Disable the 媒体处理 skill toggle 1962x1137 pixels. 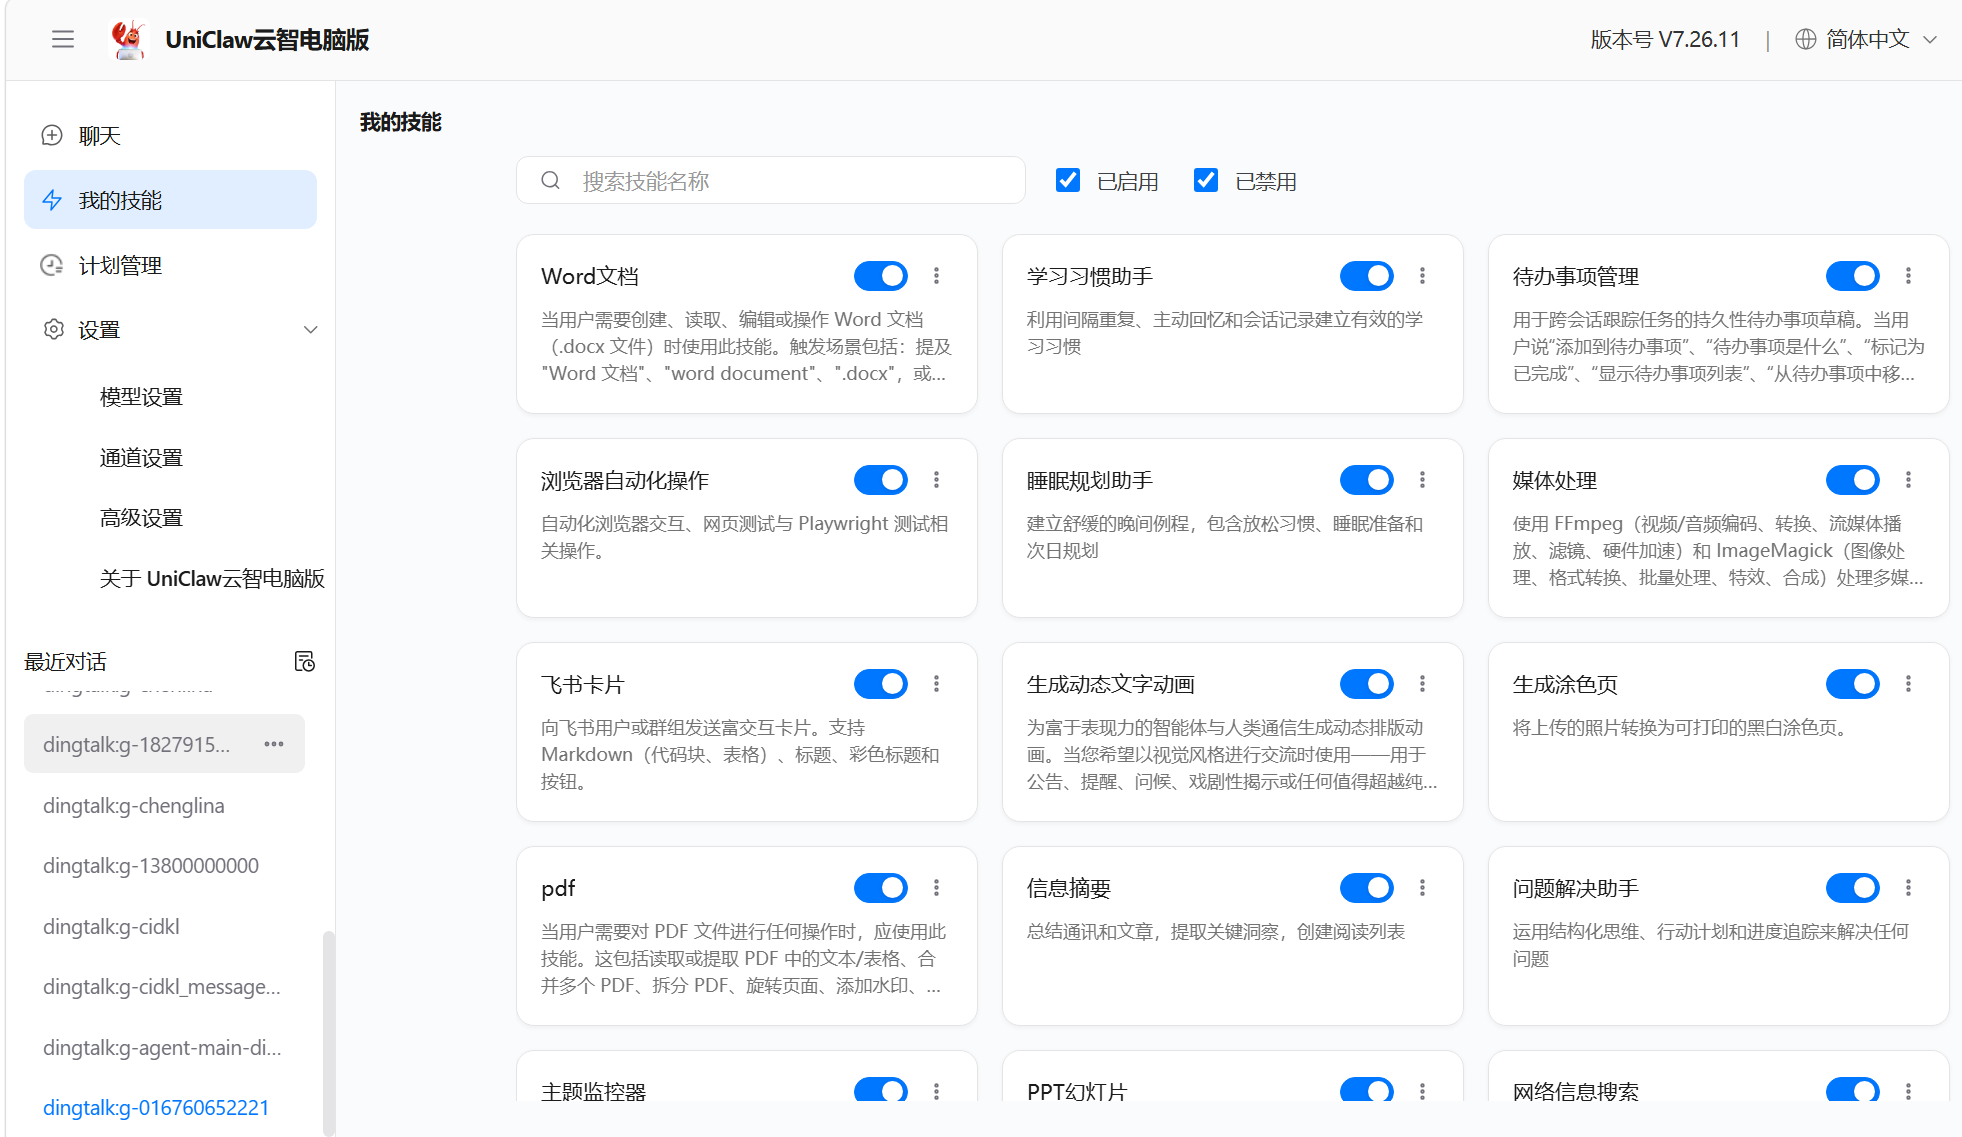click(1852, 480)
